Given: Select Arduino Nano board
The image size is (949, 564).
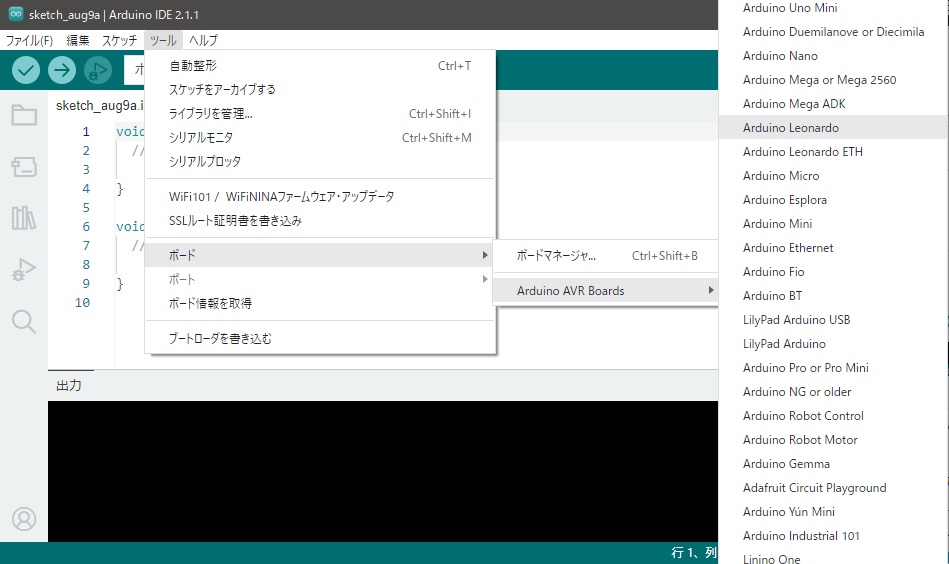Looking at the screenshot, I should (x=833, y=56).
